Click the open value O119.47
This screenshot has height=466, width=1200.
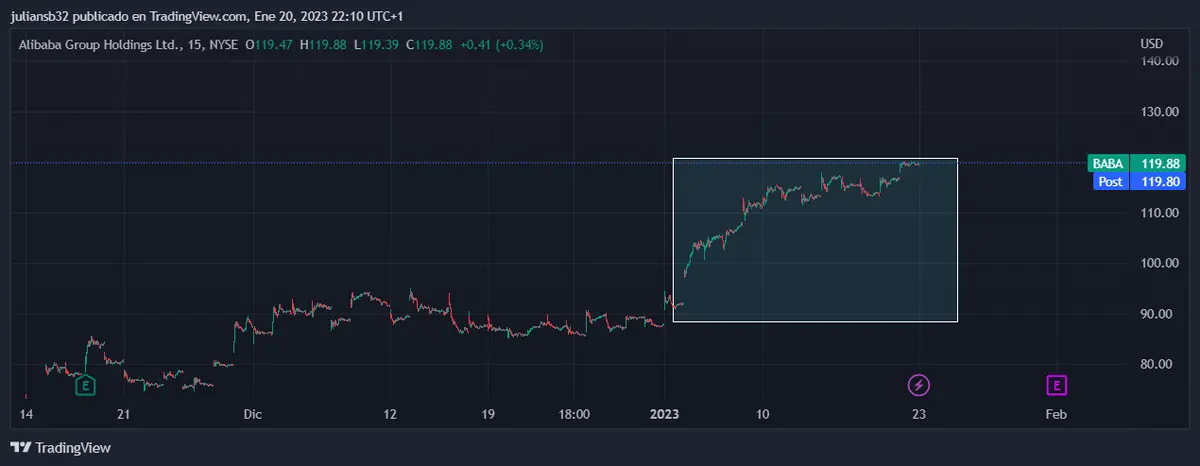tap(270, 45)
